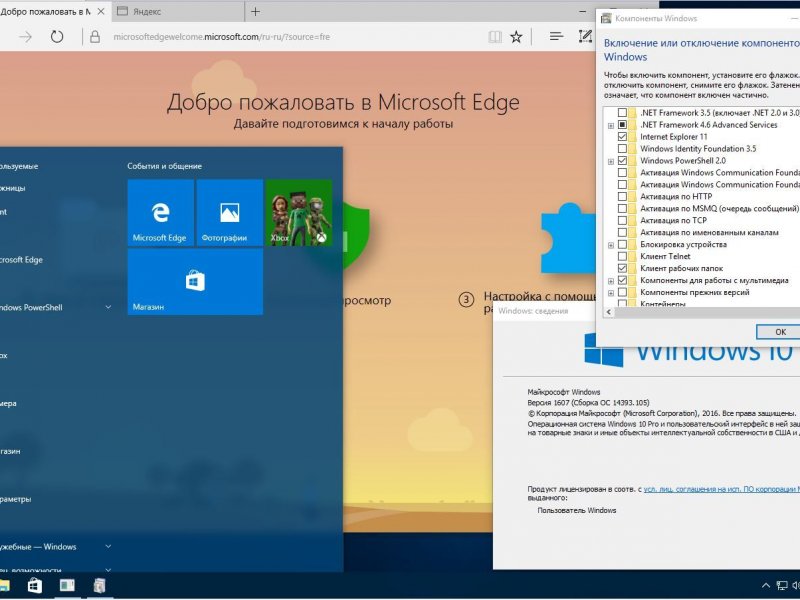Expand .NET Framework 4.6 Advanced Services node
The width and height of the screenshot is (800, 600).
(x=611, y=125)
